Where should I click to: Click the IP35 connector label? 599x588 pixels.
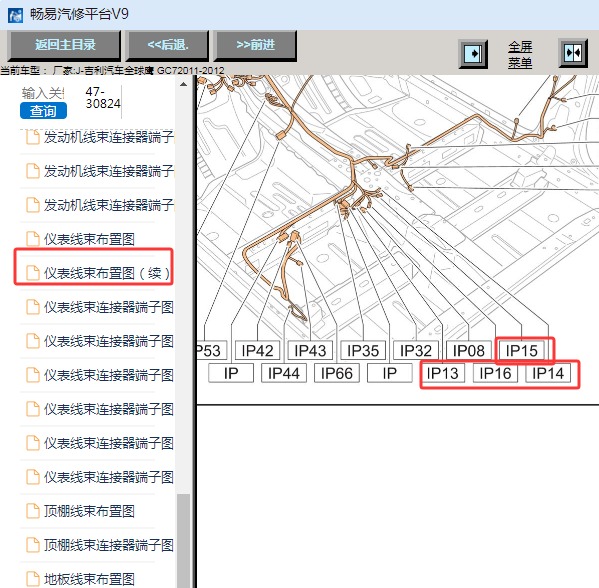363,350
